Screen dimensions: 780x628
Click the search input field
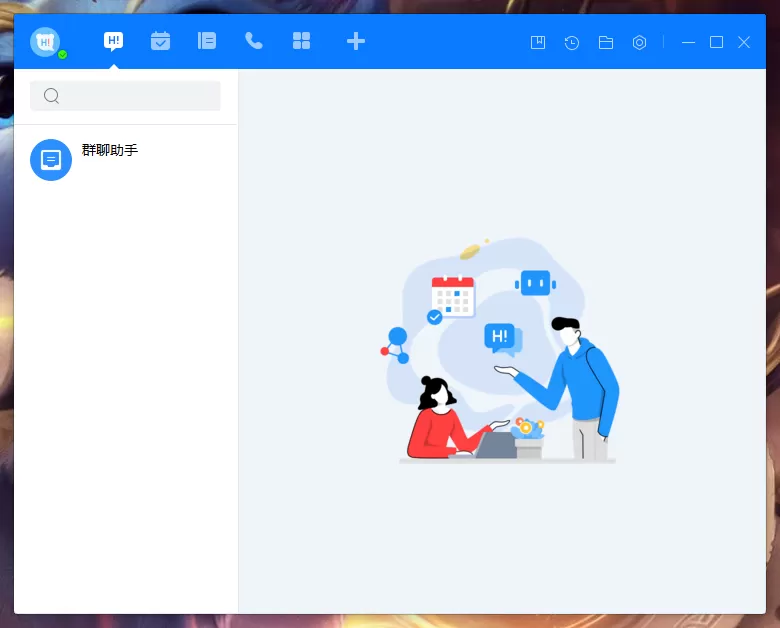point(125,96)
